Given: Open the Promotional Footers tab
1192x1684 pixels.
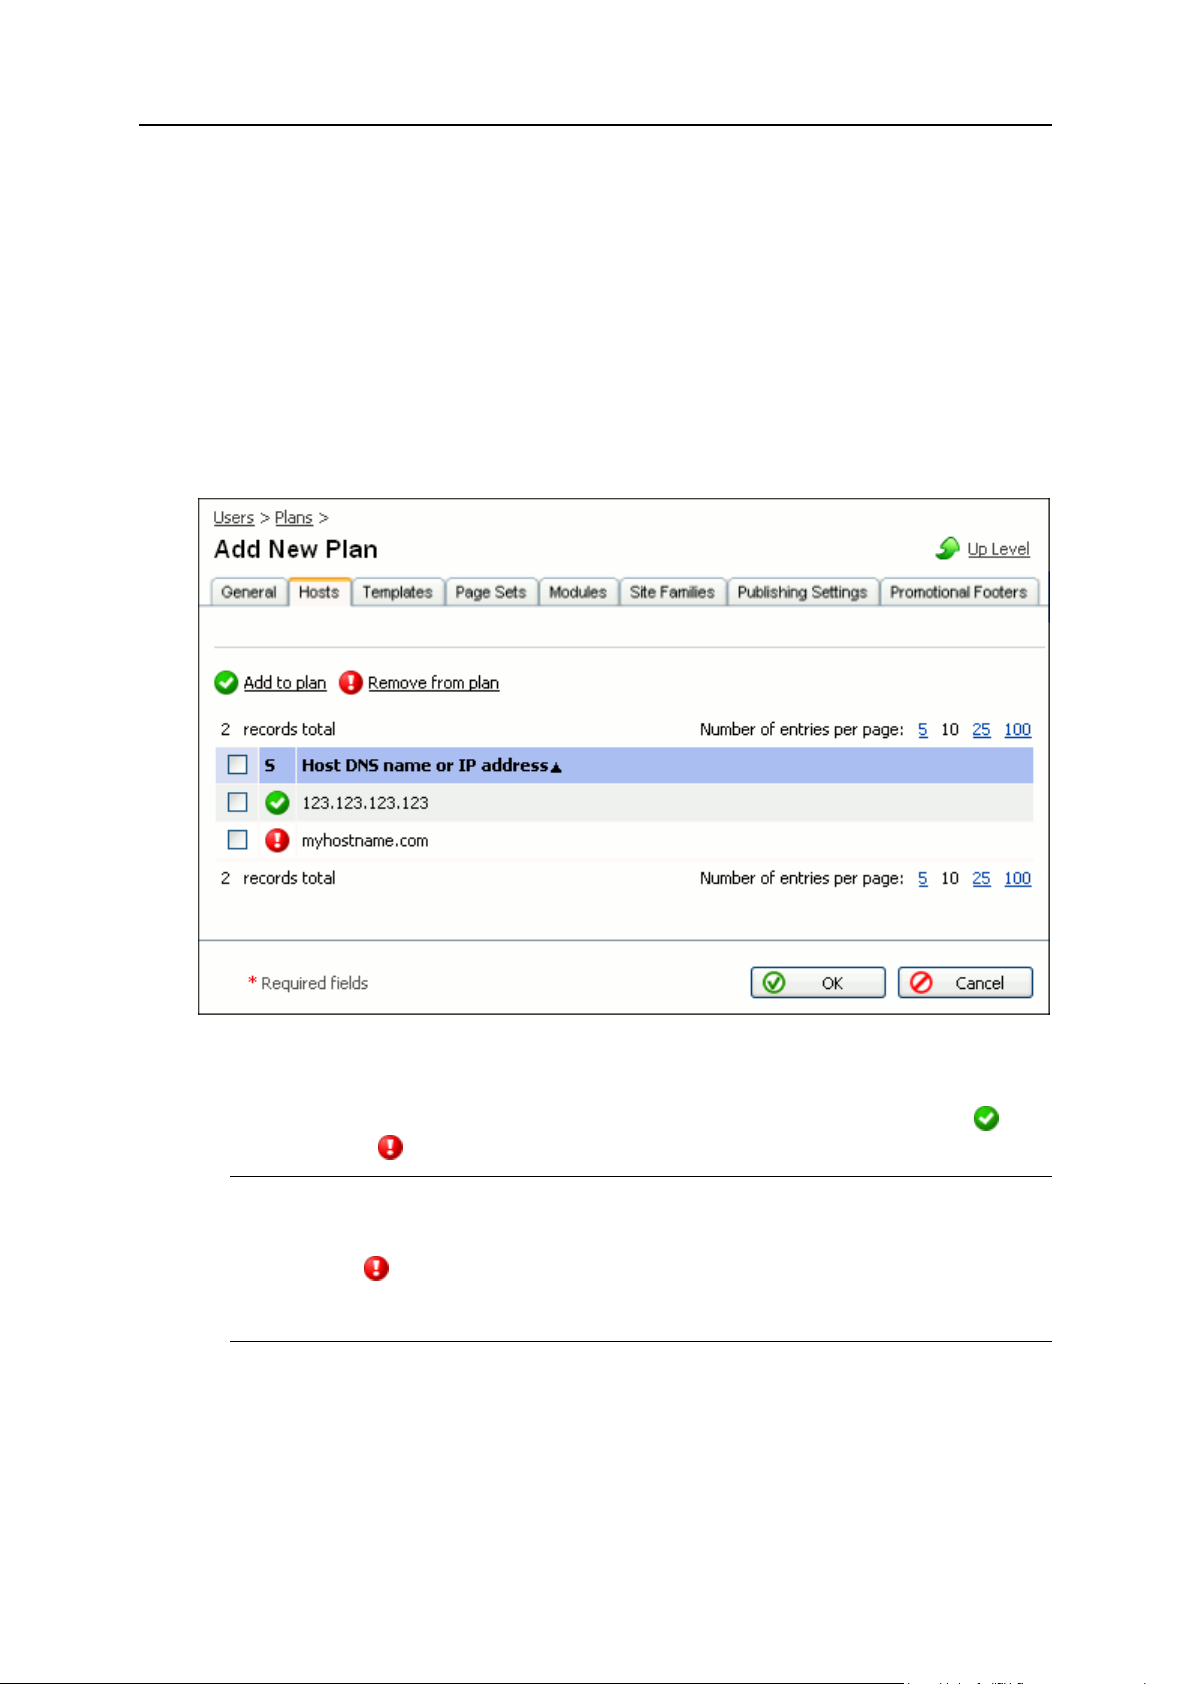Looking at the screenshot, I should click(x=959, y=593).
